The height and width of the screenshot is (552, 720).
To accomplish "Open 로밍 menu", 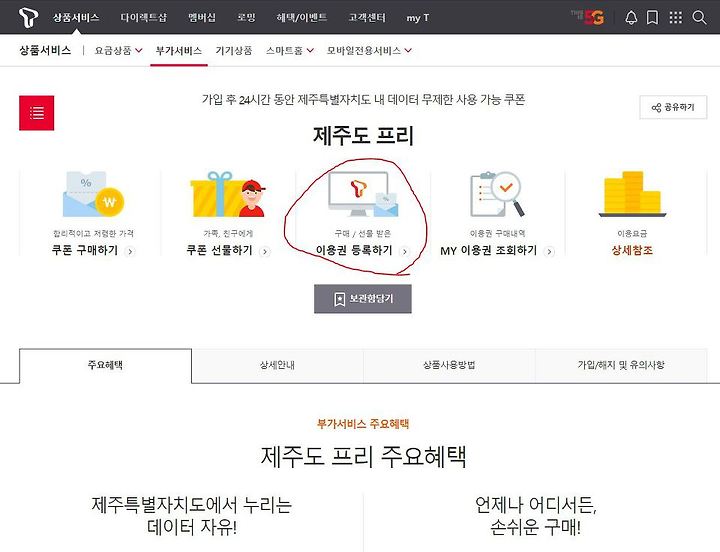I will pyautogui.click(x=246, y=18).
